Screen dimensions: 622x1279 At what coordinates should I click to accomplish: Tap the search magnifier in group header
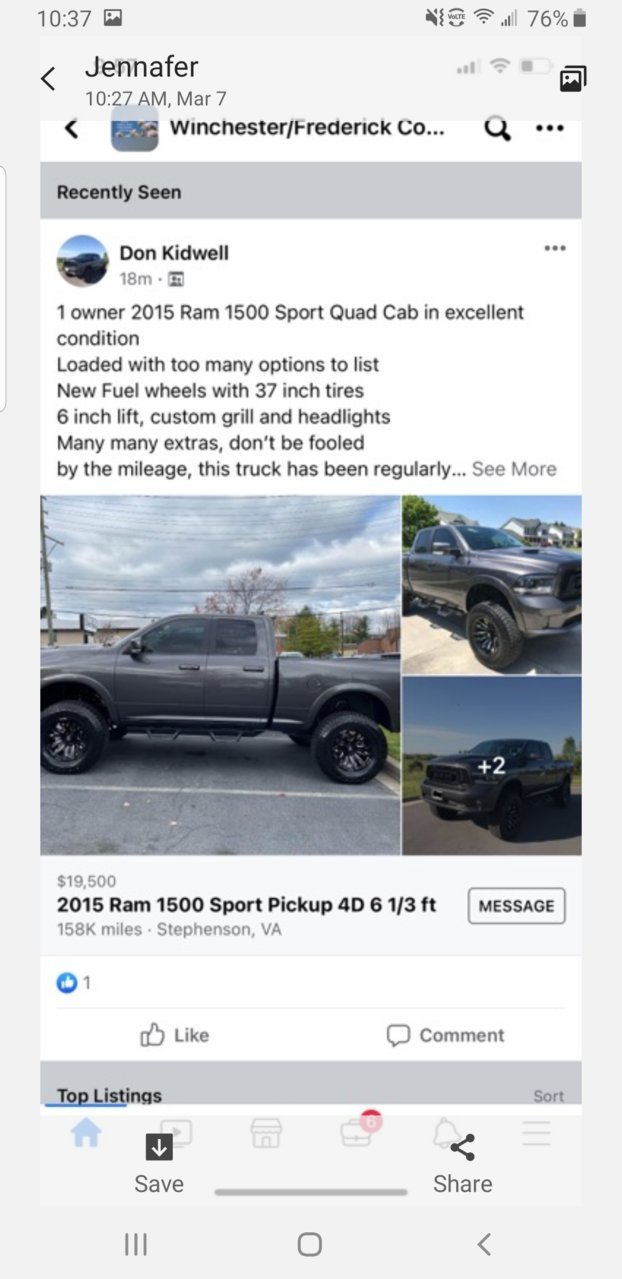pos(497,129)
